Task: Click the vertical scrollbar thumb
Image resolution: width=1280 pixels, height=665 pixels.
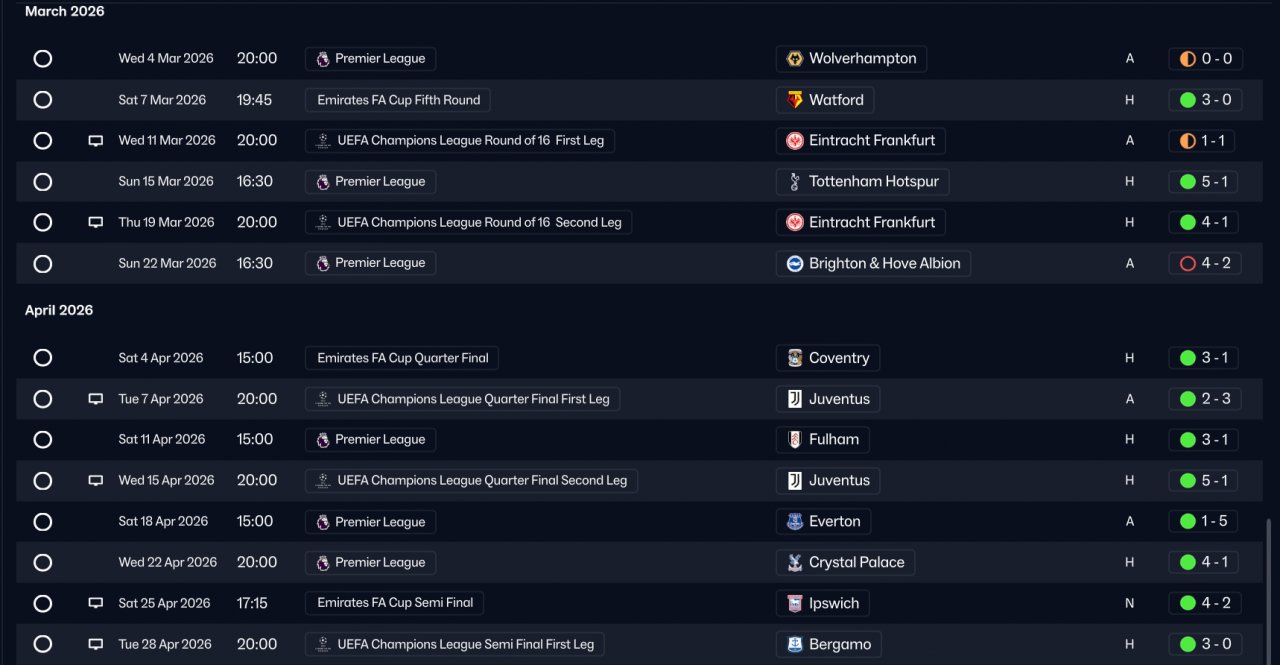Action: click(x=1269, y=590)
